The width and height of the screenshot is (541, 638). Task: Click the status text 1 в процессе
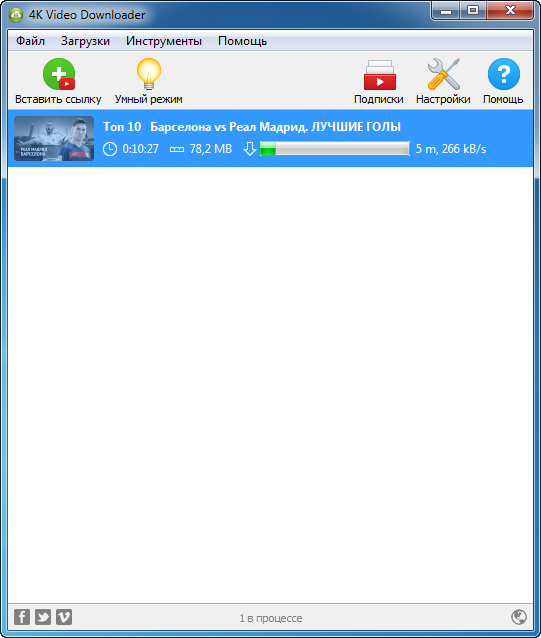point(270,618)
